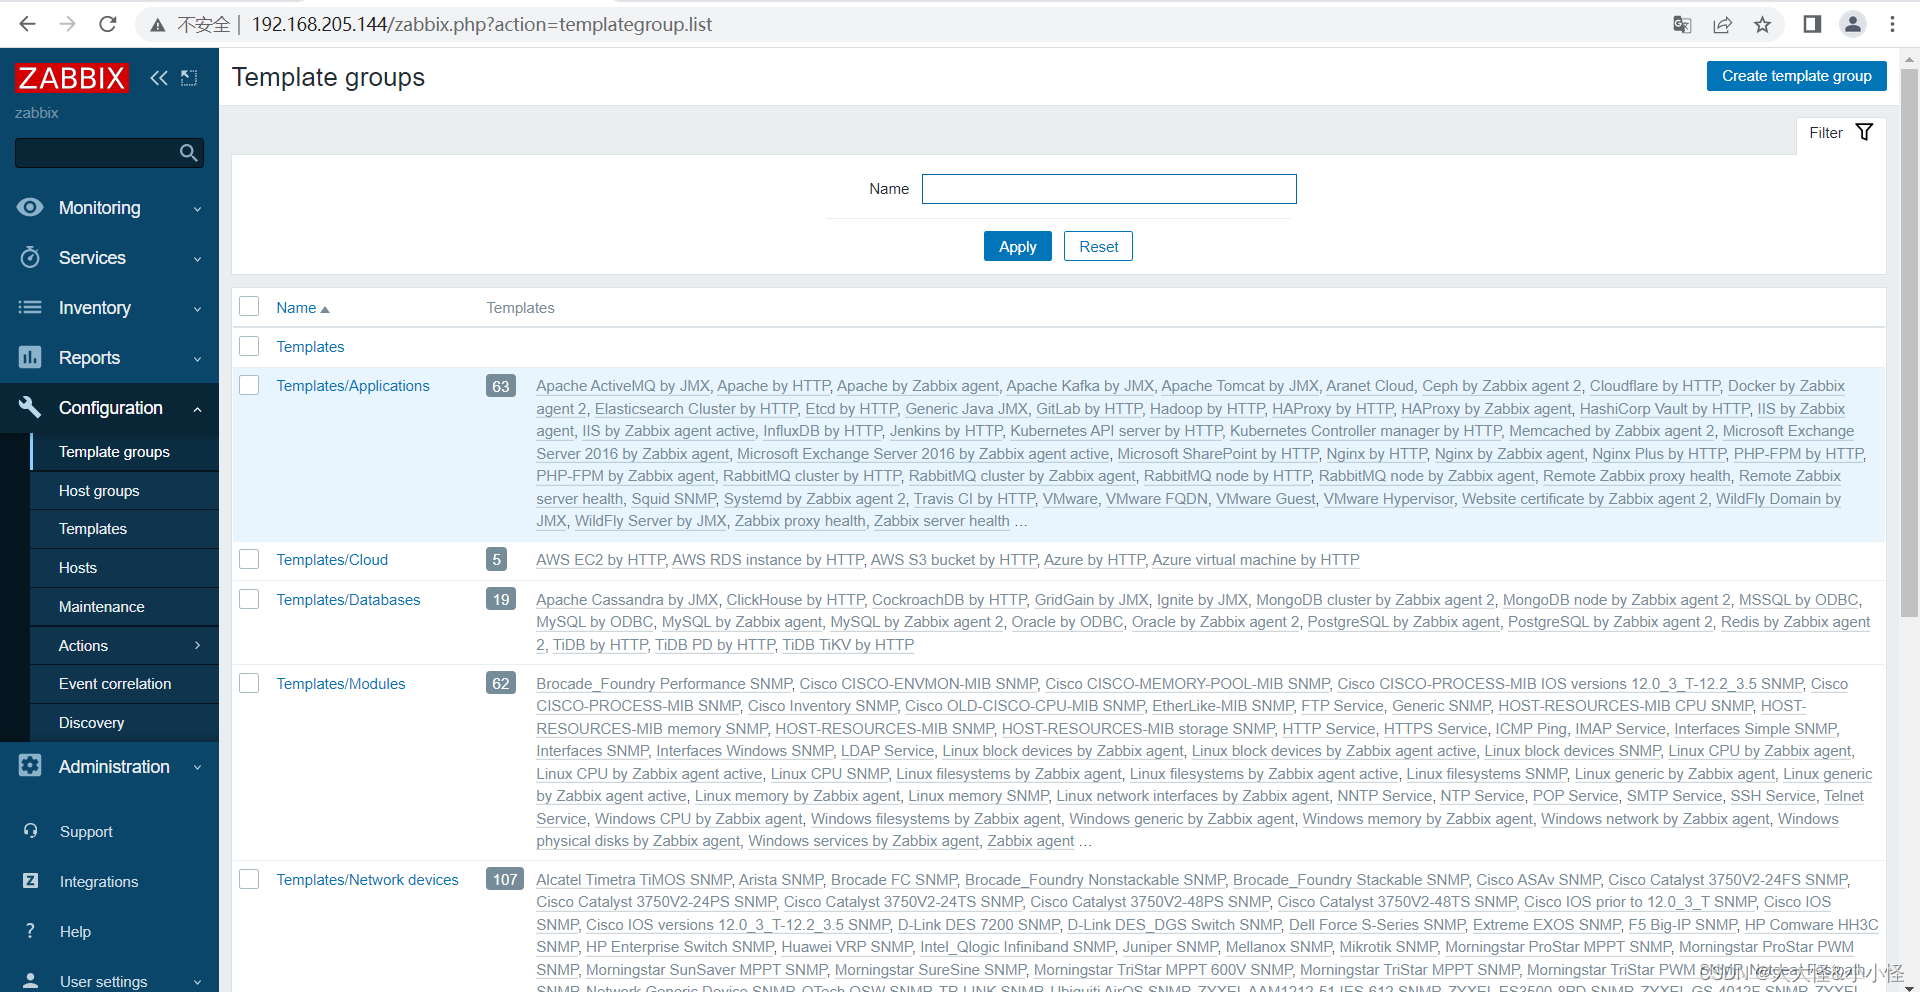Check the Templates group checkbox
The image size is (1920, 992).
tap(249, 346)
